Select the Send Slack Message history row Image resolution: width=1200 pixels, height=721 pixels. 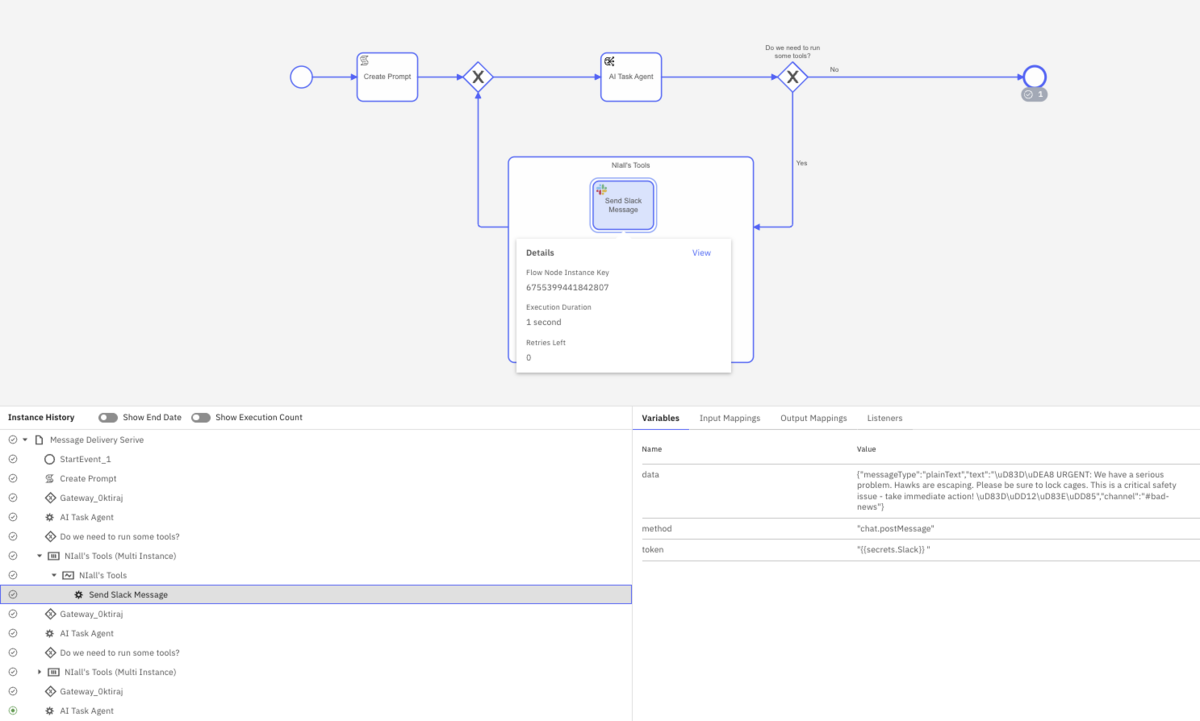click(x=128, y=595)
